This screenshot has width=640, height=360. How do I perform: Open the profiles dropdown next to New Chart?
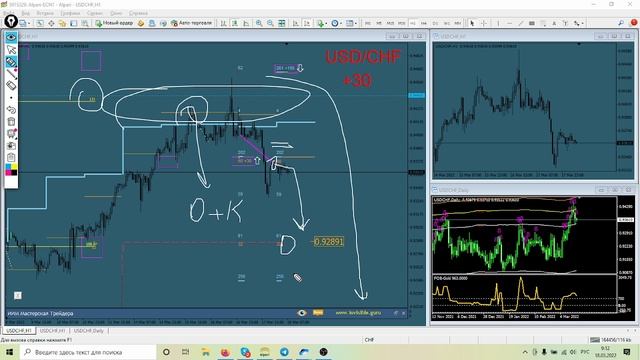pos(24,24)
